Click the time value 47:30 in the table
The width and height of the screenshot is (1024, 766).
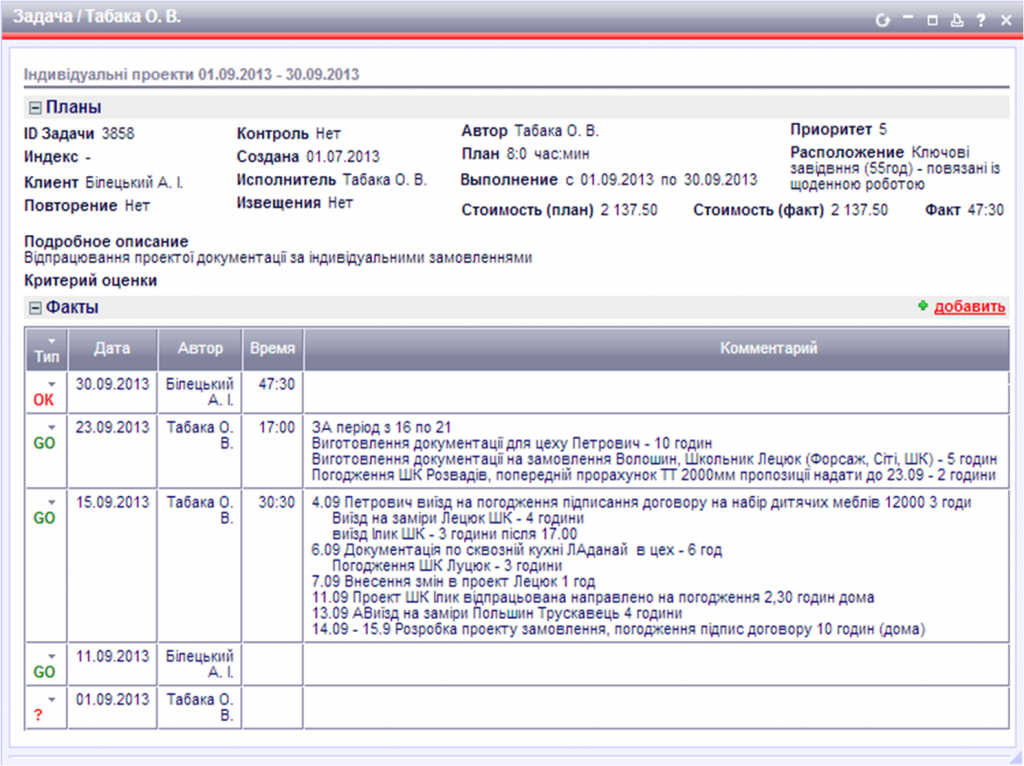click(x=277, y=384)
